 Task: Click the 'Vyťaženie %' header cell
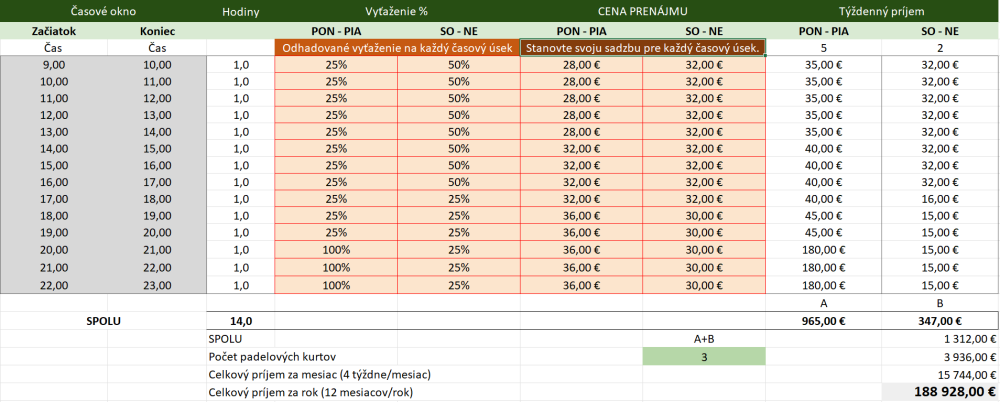(x=397, y=11)
